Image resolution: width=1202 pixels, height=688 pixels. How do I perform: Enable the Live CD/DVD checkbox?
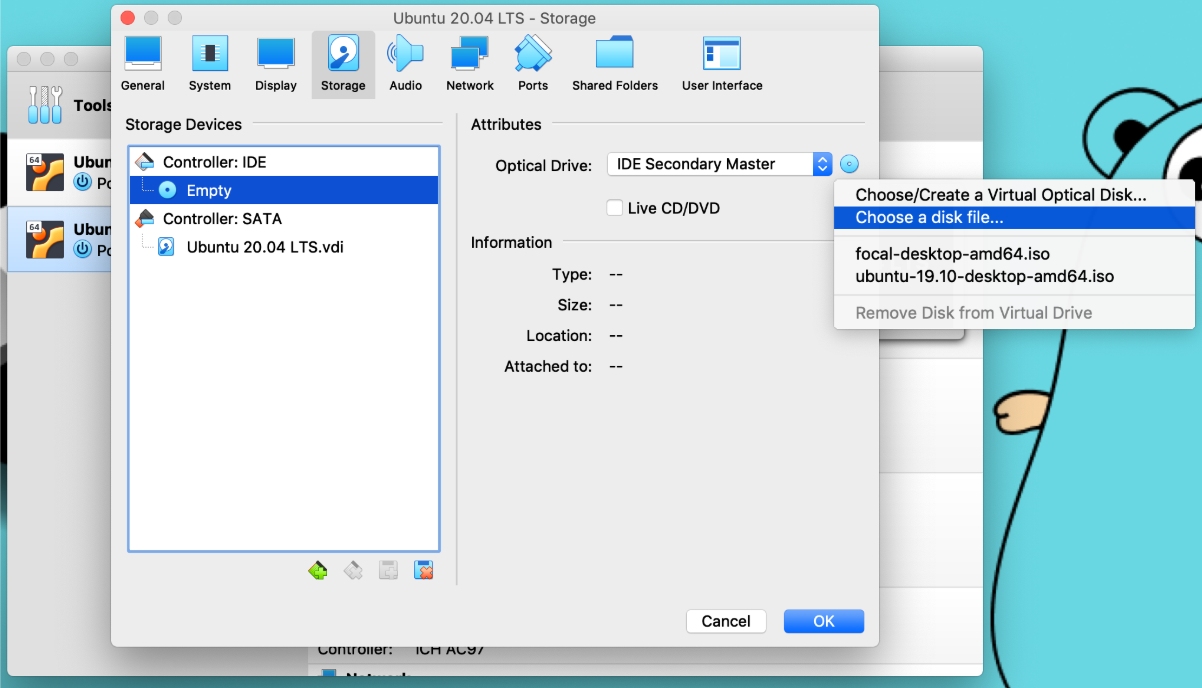pyautogui.click(x=615, y=208)
